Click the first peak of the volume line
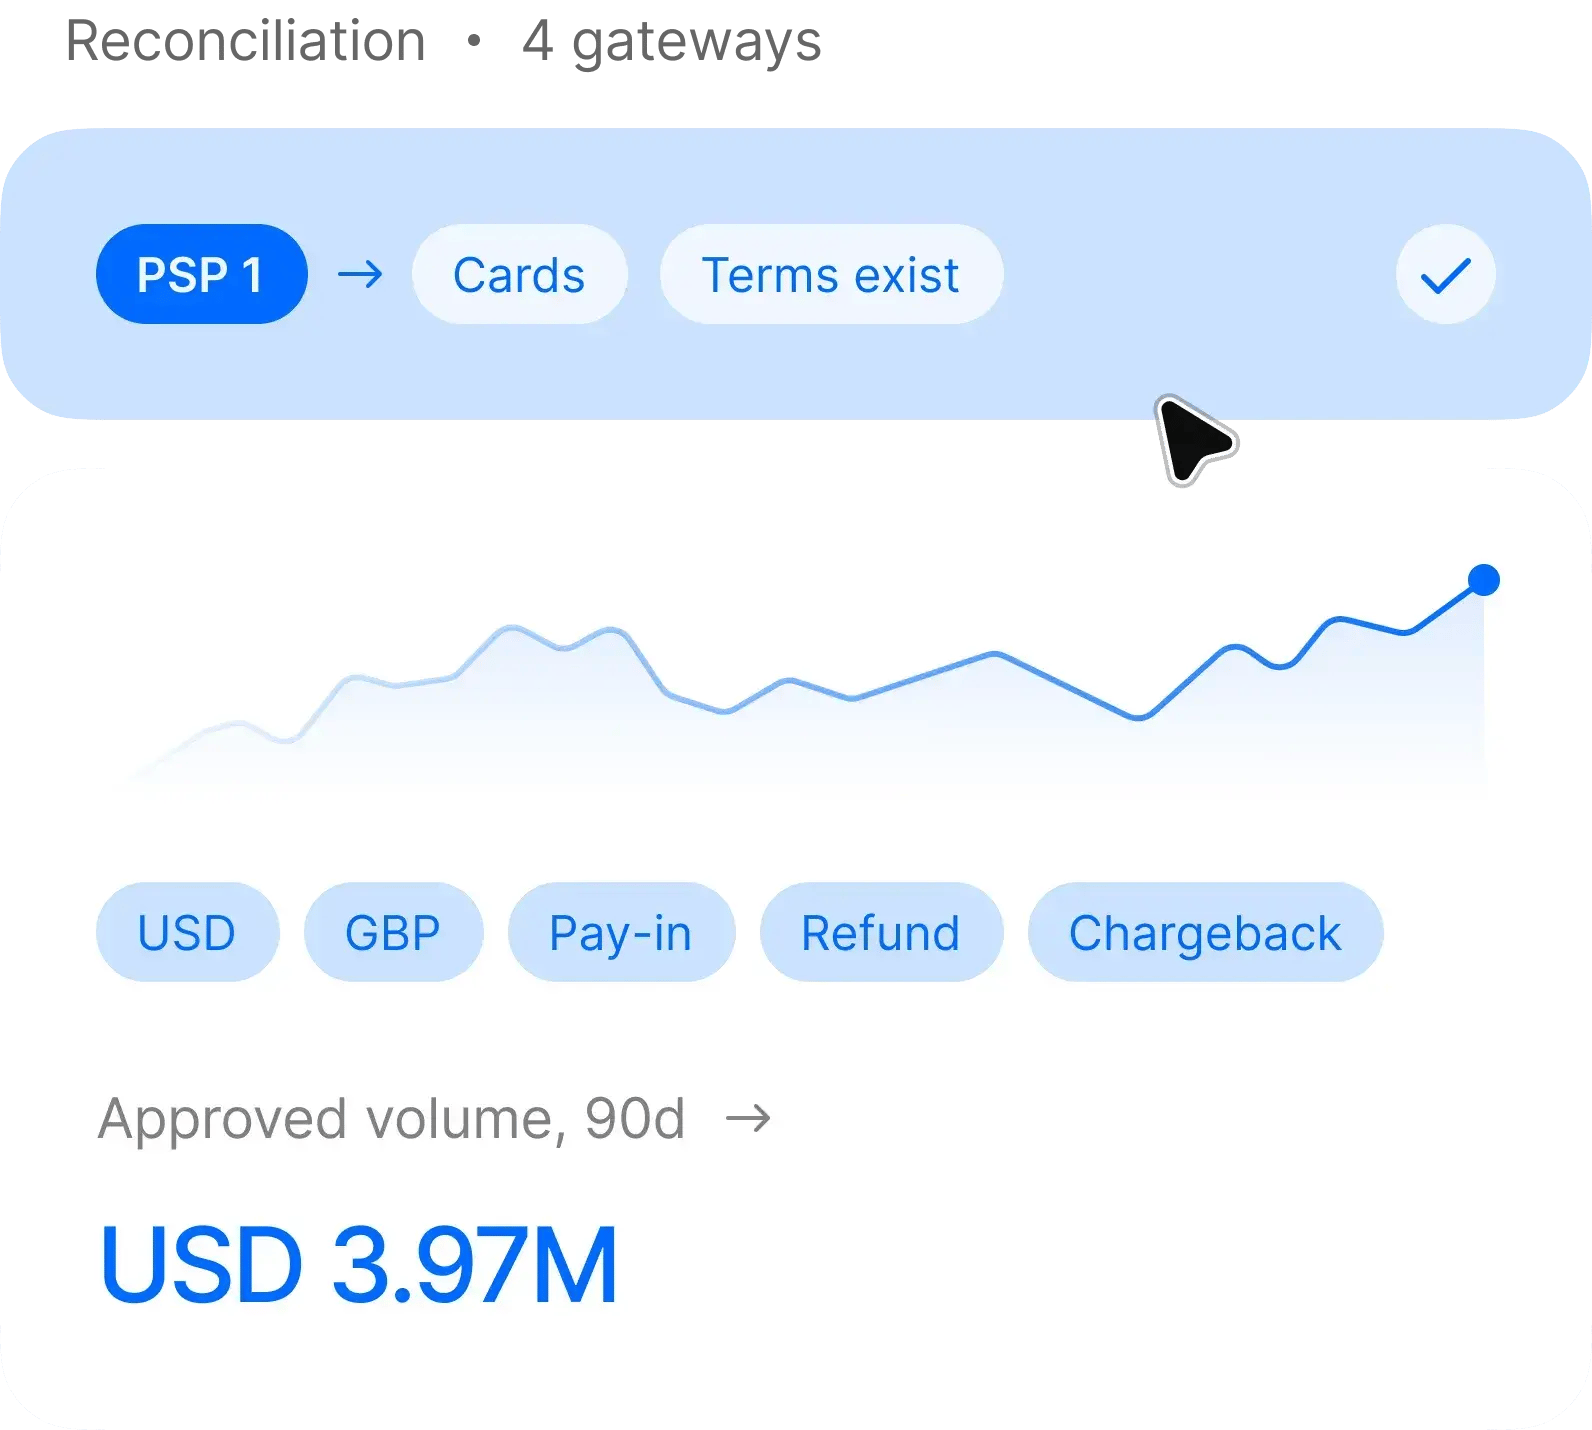Image resolution: width=1592 pixels, height=1430 pixels. tap(512, 628)
